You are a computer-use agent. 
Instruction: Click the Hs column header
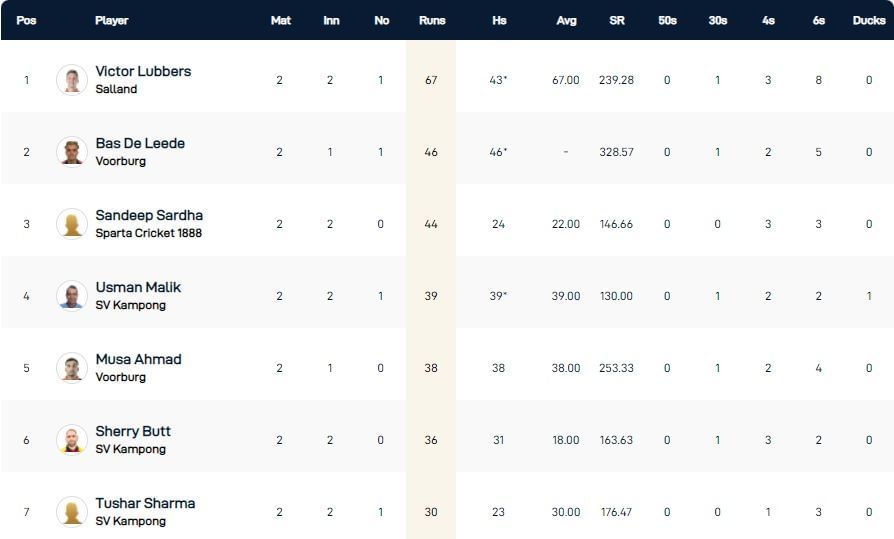point(499,20)
